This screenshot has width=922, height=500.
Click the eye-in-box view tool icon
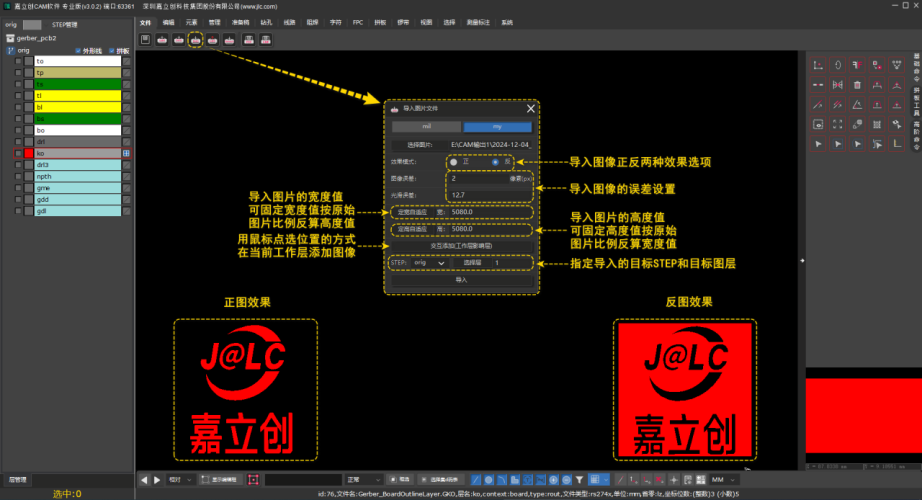(x=818, y=124)
